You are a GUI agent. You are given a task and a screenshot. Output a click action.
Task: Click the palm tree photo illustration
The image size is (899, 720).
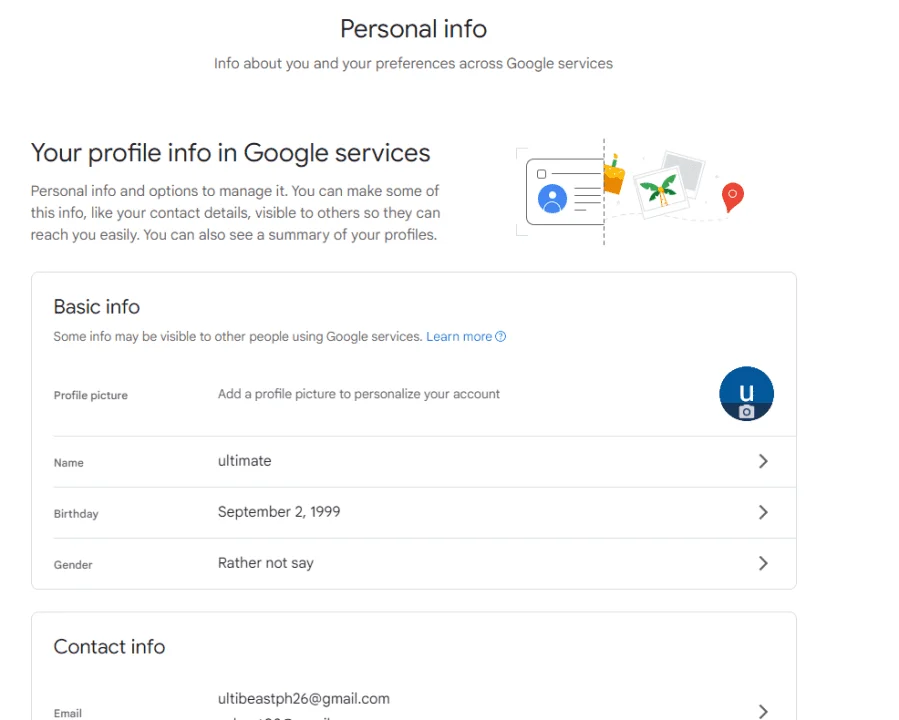pos(659,191)
